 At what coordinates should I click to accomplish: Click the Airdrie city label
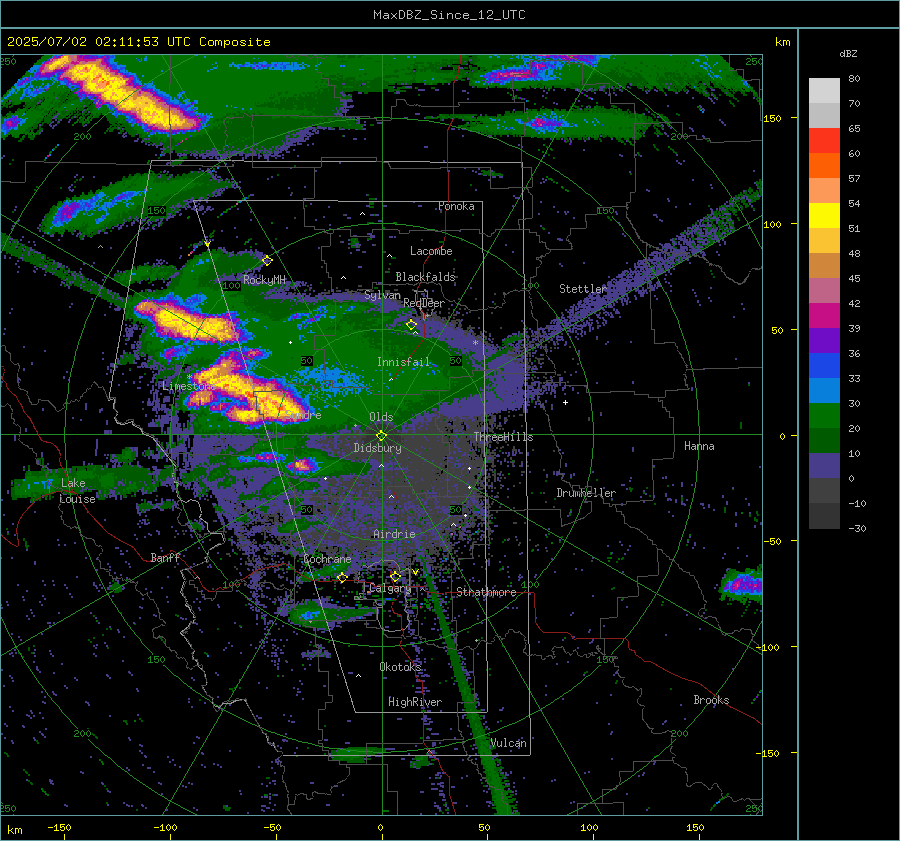coord(394,534)
